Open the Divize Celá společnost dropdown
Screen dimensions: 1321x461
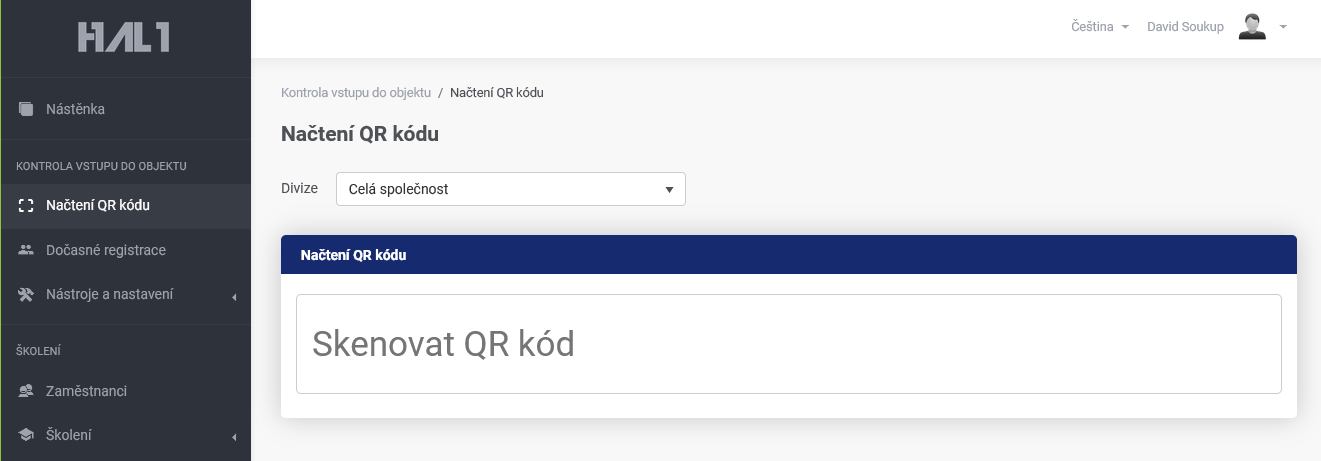pos(511,189)
